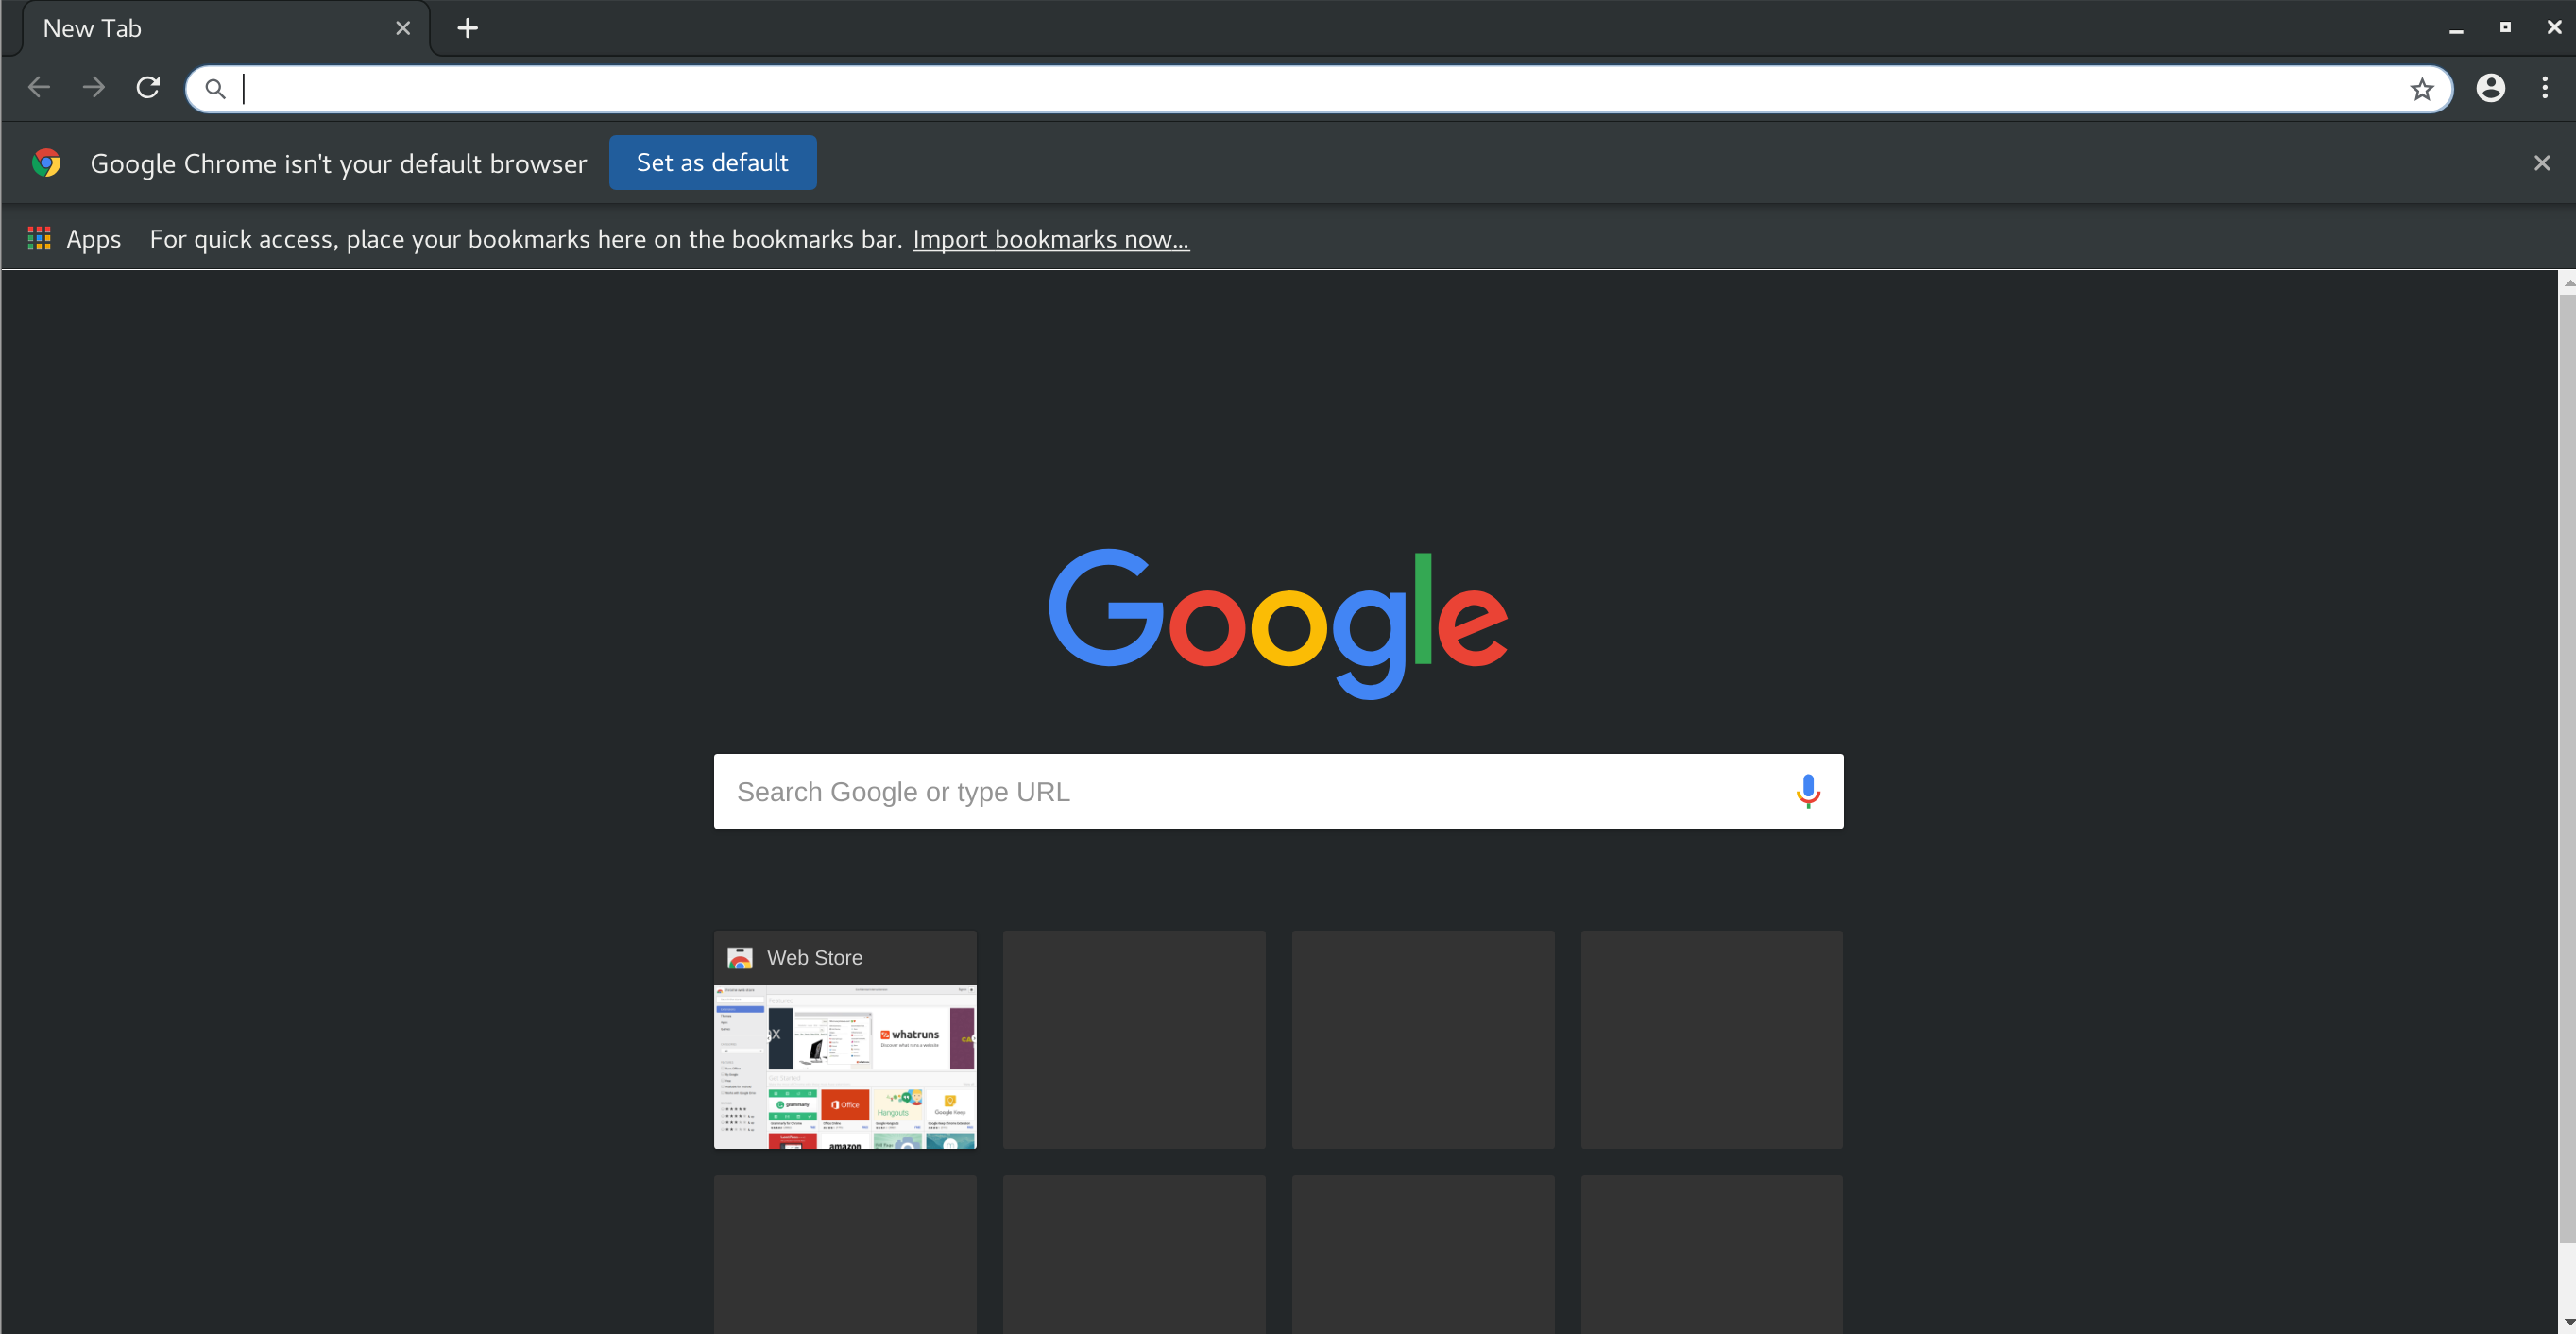Click Import bookmarks now link

tap(1051, 239)
